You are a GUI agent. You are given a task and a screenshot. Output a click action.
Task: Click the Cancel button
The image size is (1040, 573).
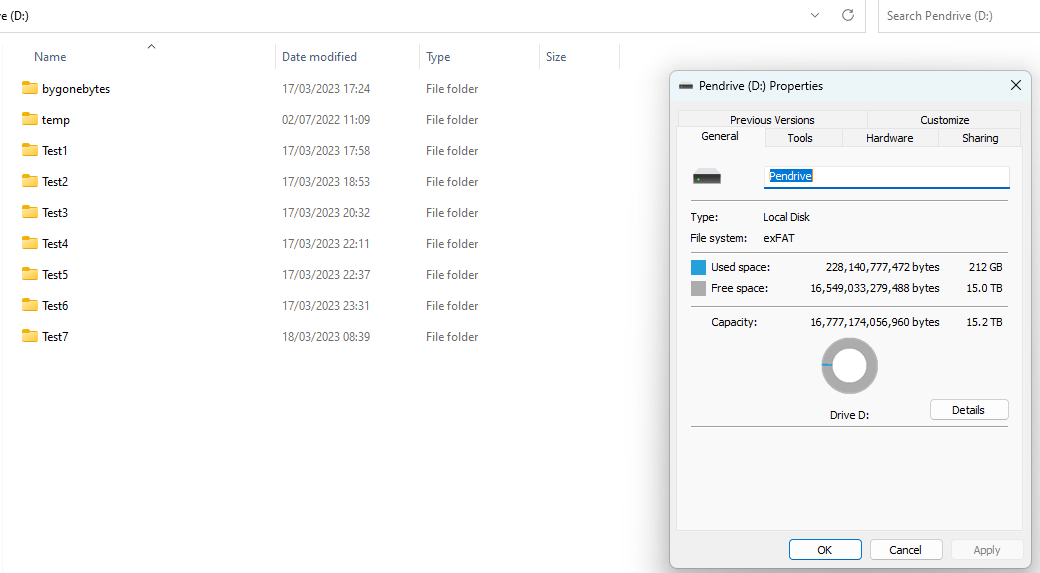(905, 550)
